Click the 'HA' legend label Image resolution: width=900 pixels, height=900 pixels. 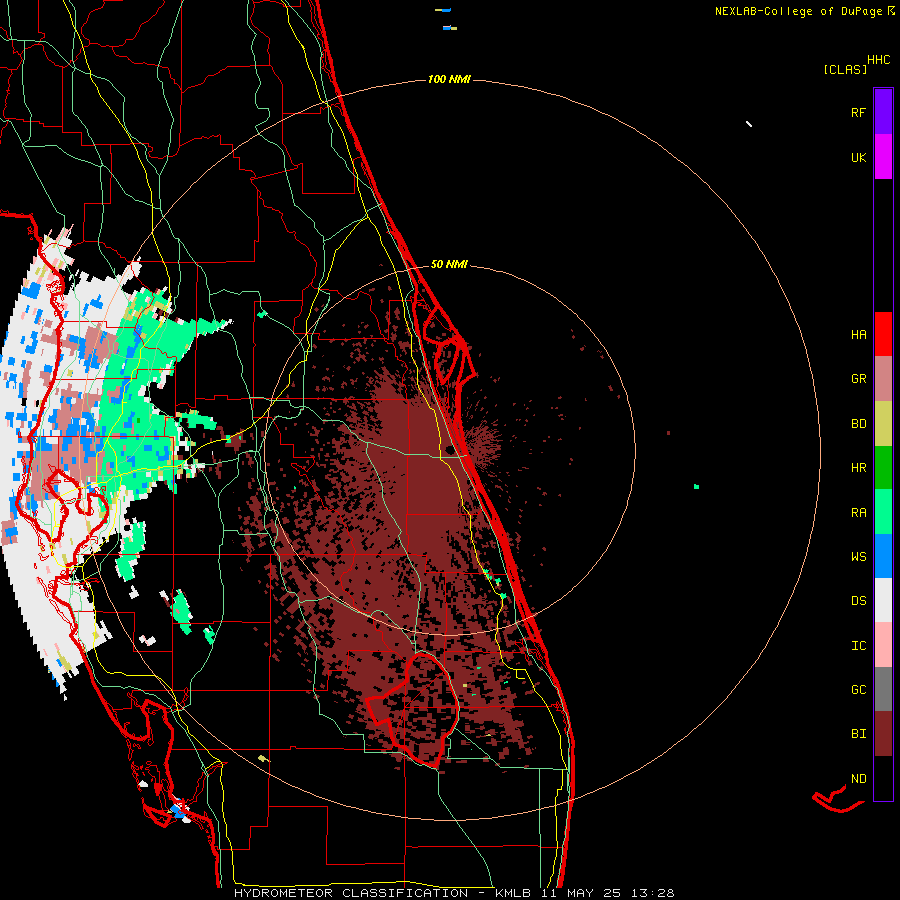coord(858,335)
